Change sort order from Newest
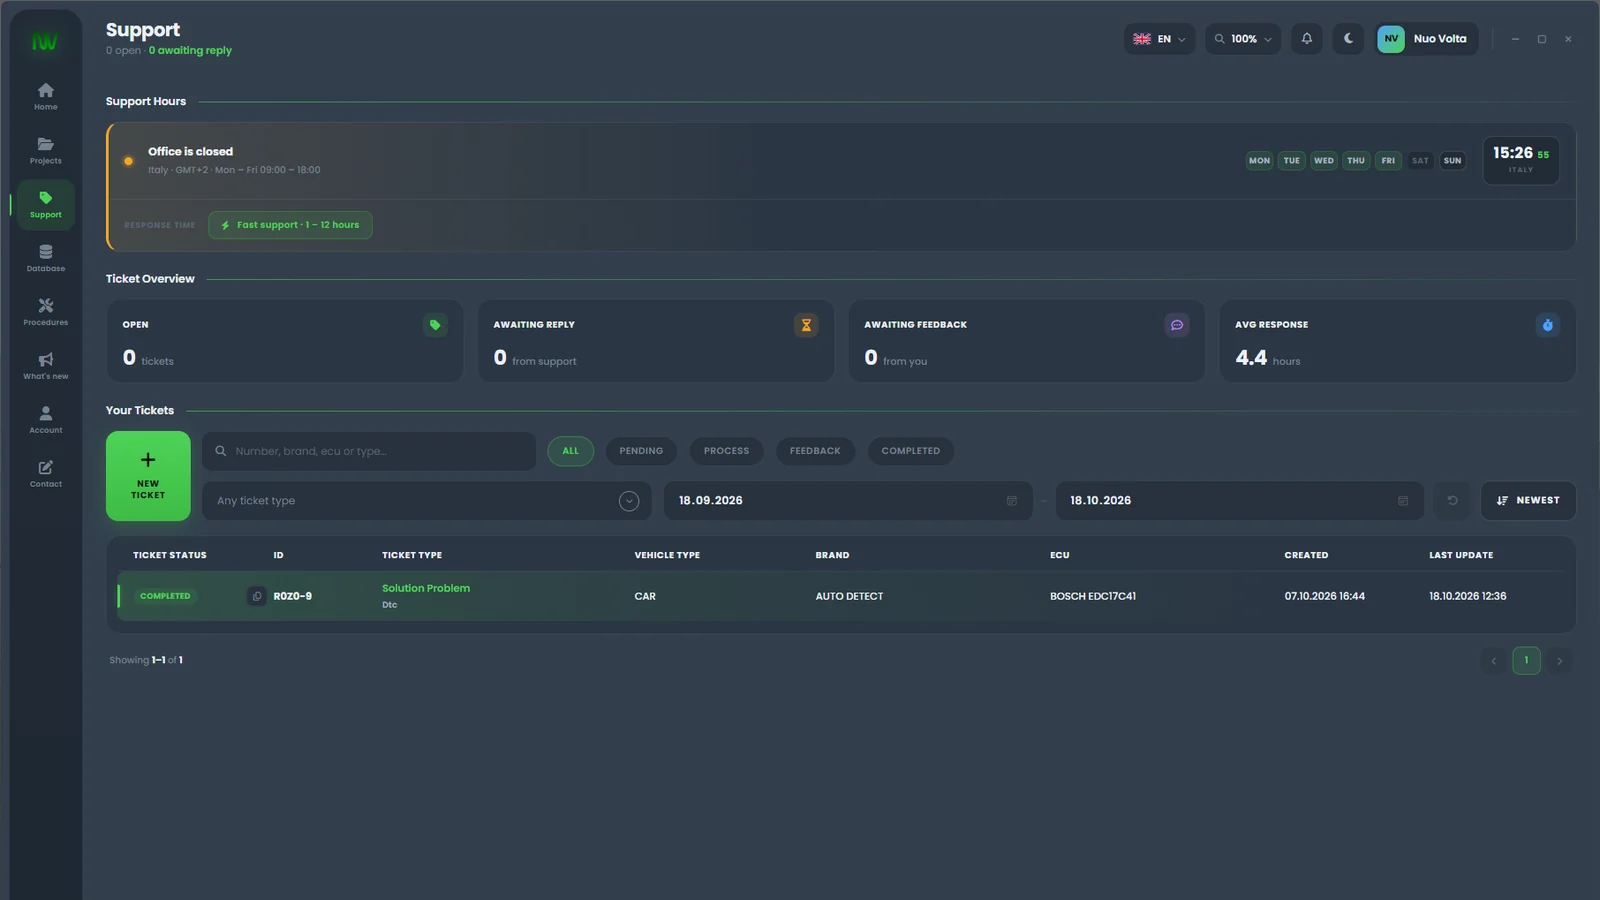This screenshot has height=900, width=1600. [x=1528, y=501]
